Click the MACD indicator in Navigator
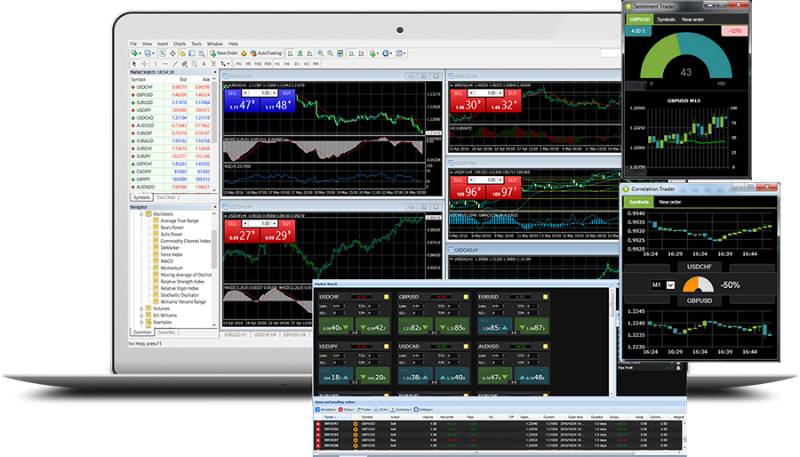 pos(168,261)
